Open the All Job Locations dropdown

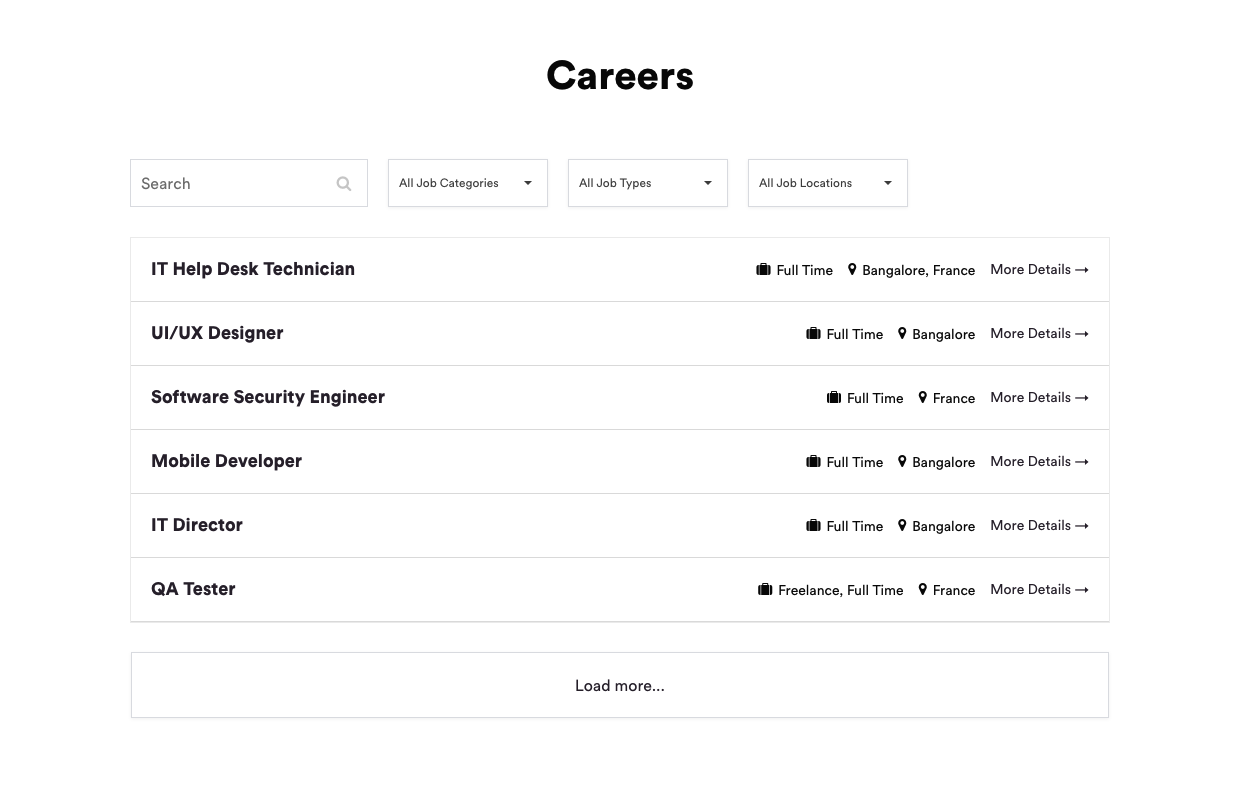point(827,183)
